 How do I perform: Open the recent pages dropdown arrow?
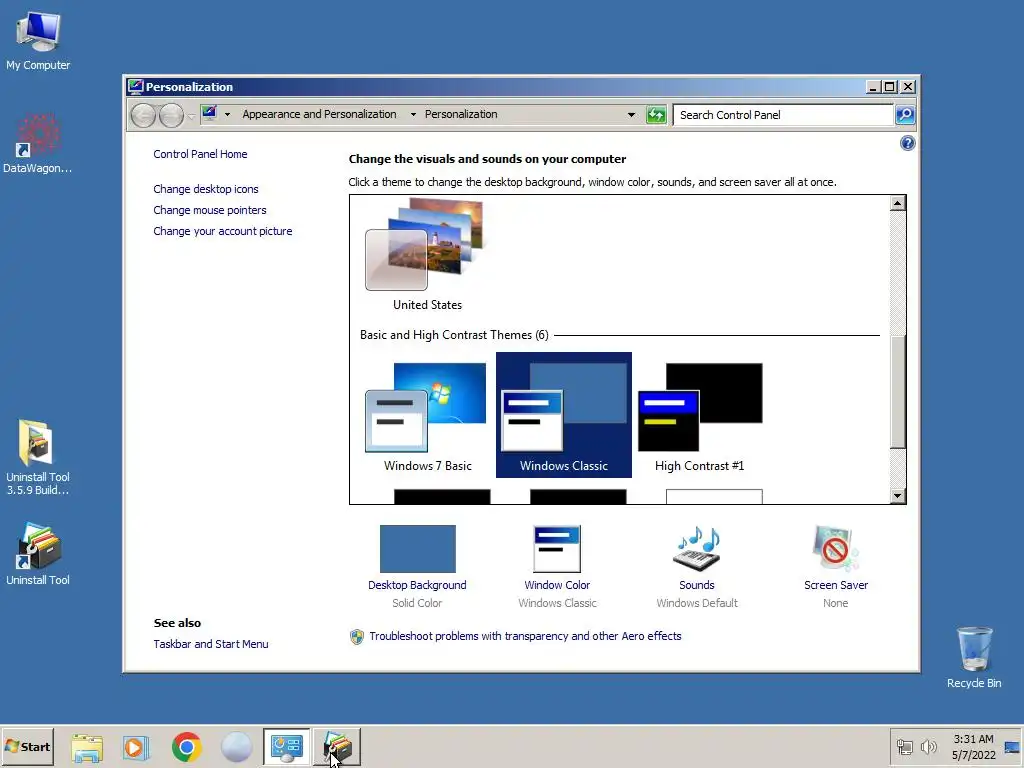tap(191, 116)
